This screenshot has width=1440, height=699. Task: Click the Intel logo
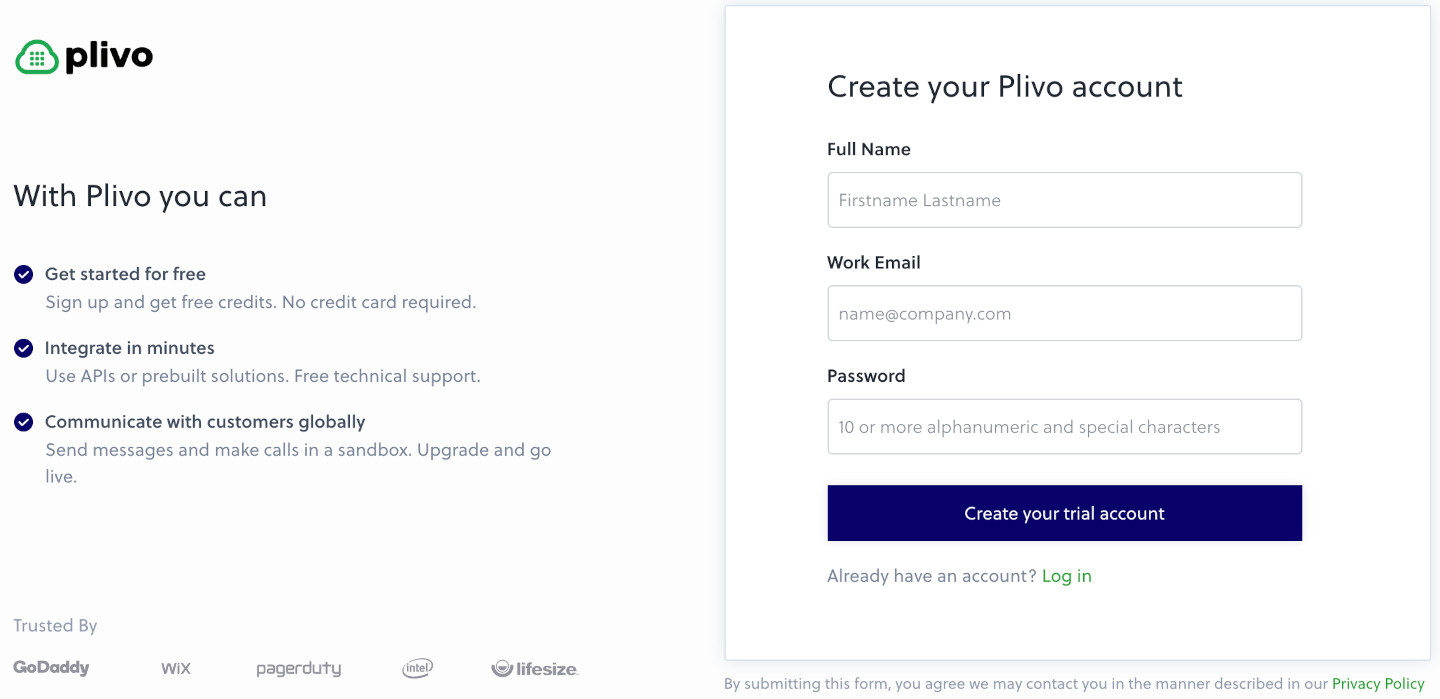coord(417,668)
